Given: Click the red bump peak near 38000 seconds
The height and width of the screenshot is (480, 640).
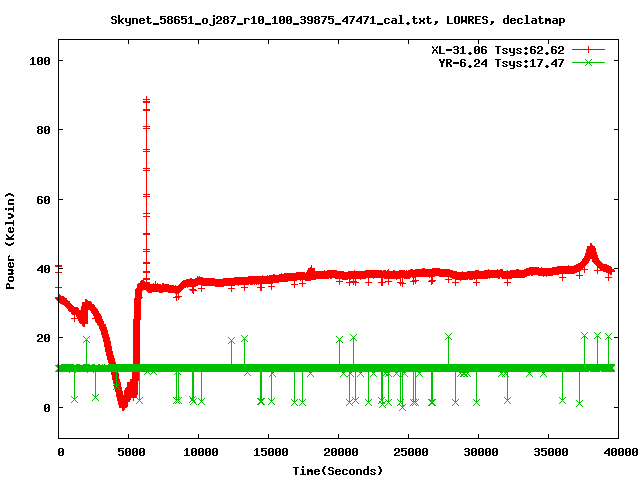Looking at the screenshot, I should click(x=591, y=248).
